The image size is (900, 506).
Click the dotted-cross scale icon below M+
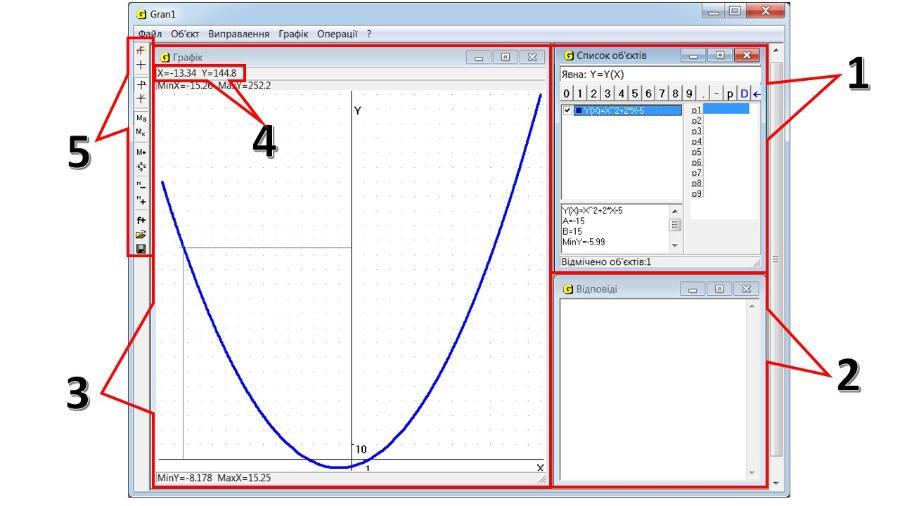[x=141, y=166]
